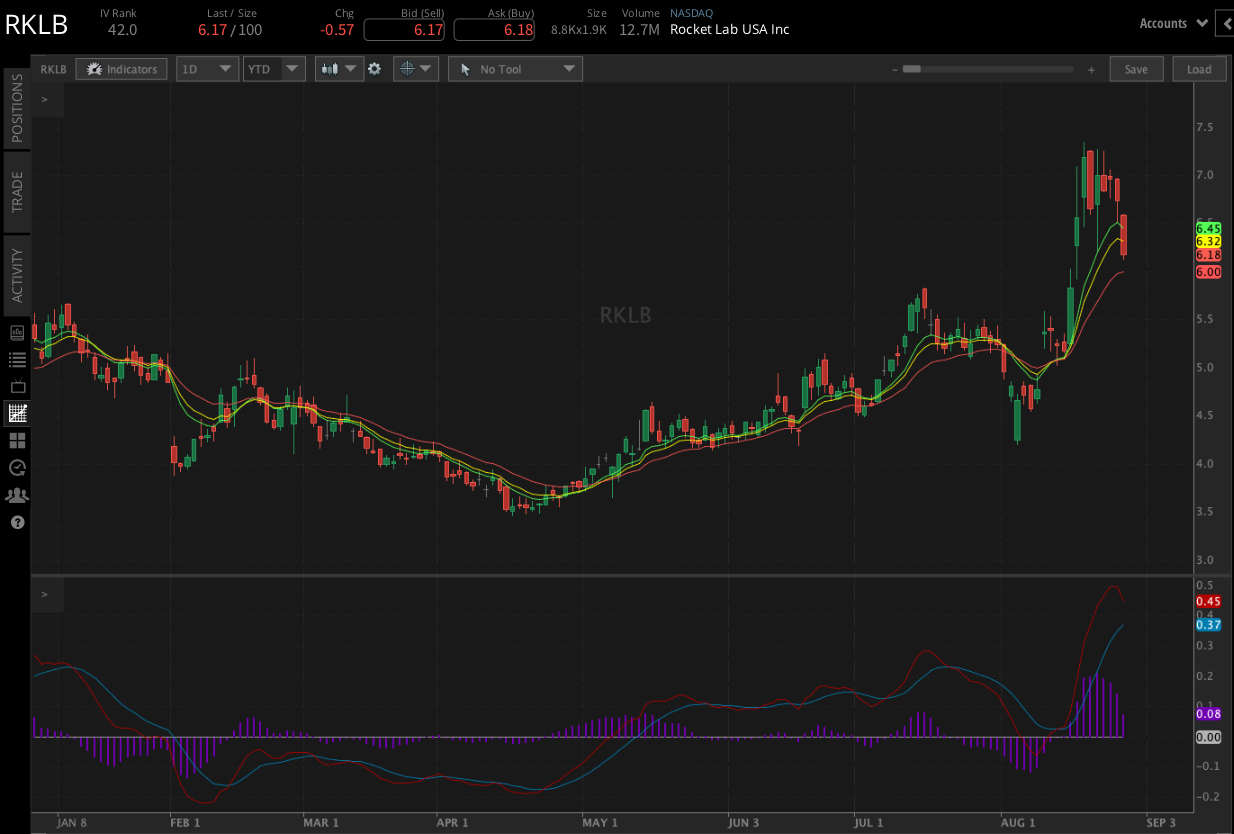This screenshot has width=1234, height=834.
Task: Open the TV news icon in sidebar
Action: [17, 386]
